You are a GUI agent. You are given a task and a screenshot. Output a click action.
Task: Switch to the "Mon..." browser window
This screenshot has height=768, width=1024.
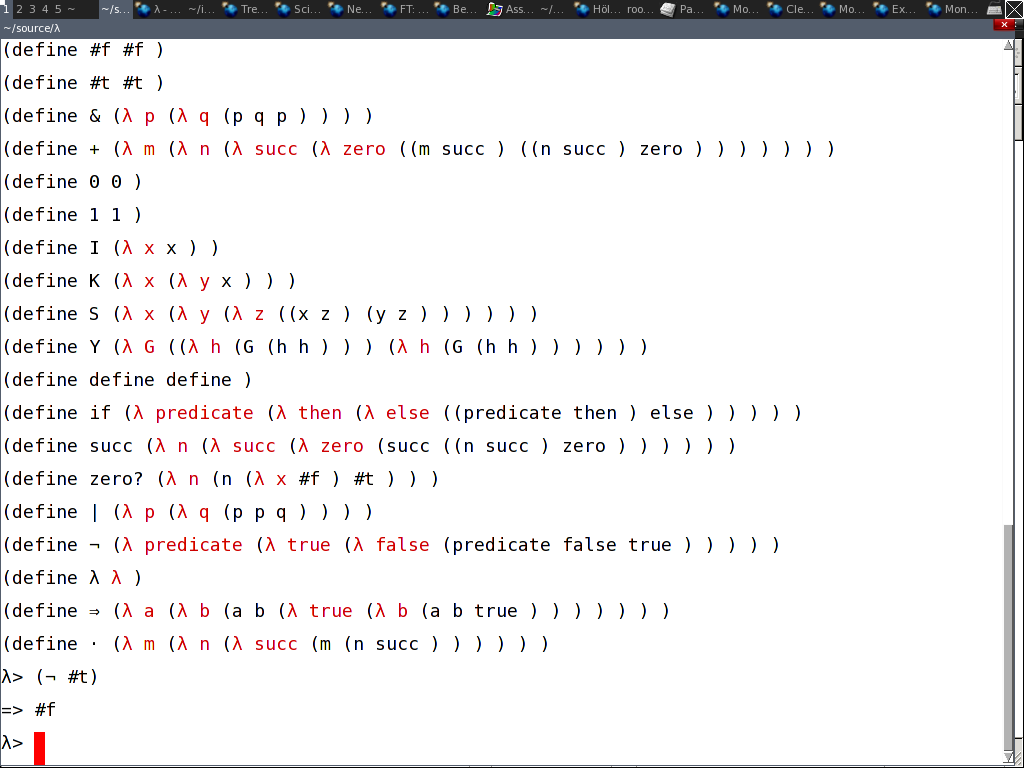pos(948,9)
